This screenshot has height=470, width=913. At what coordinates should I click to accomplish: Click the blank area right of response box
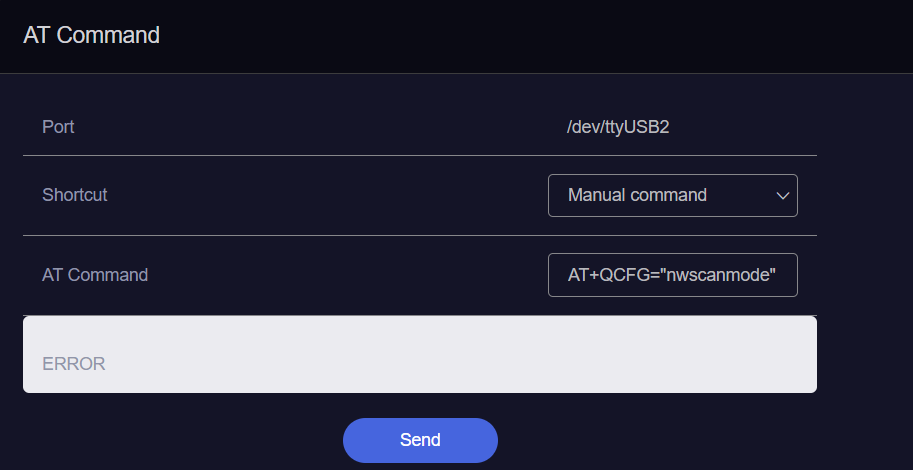click(x=865, y=354)
